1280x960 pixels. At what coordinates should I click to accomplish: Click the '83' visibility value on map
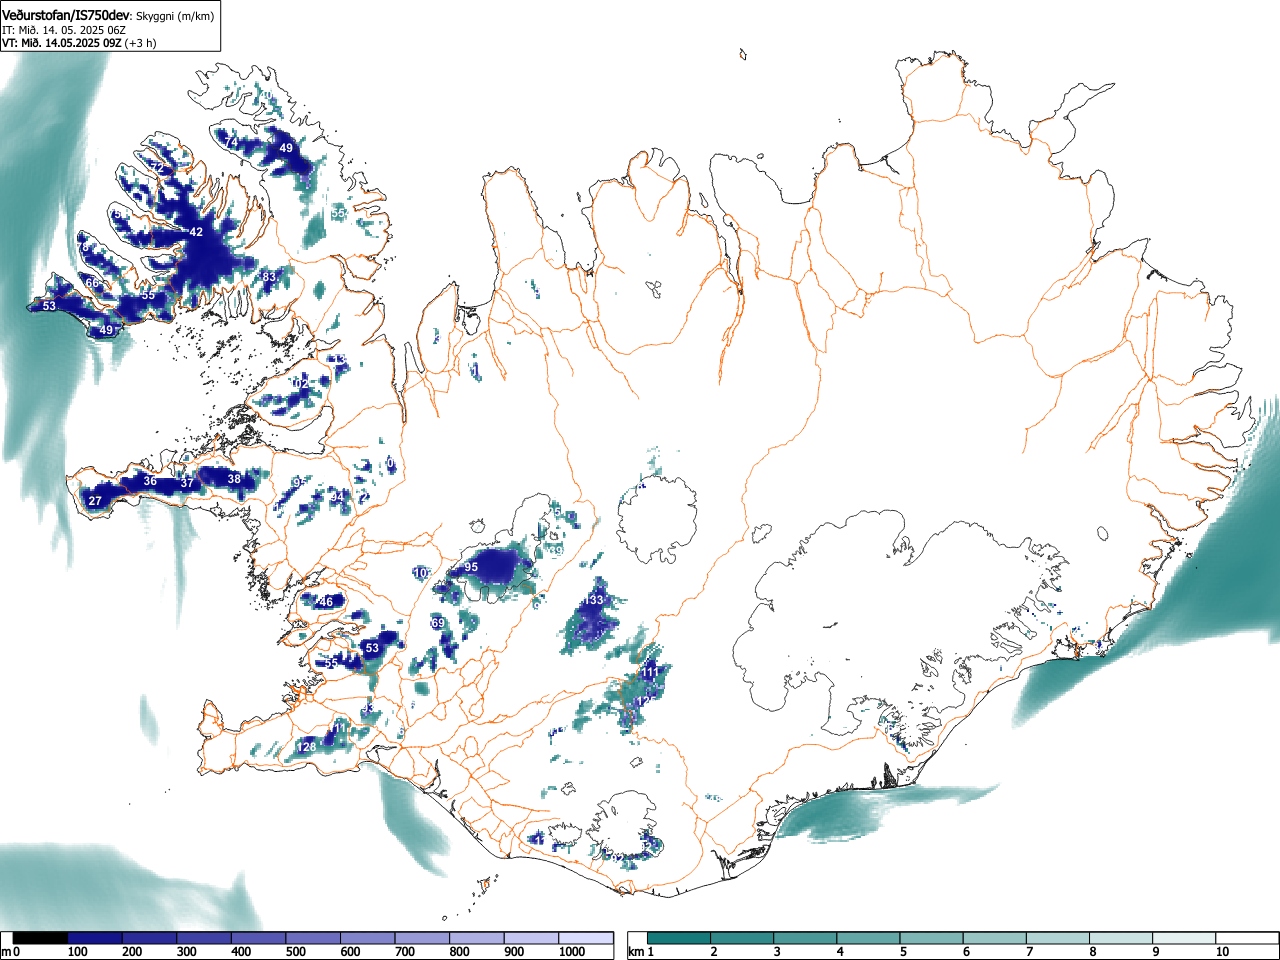click(268, 277)
